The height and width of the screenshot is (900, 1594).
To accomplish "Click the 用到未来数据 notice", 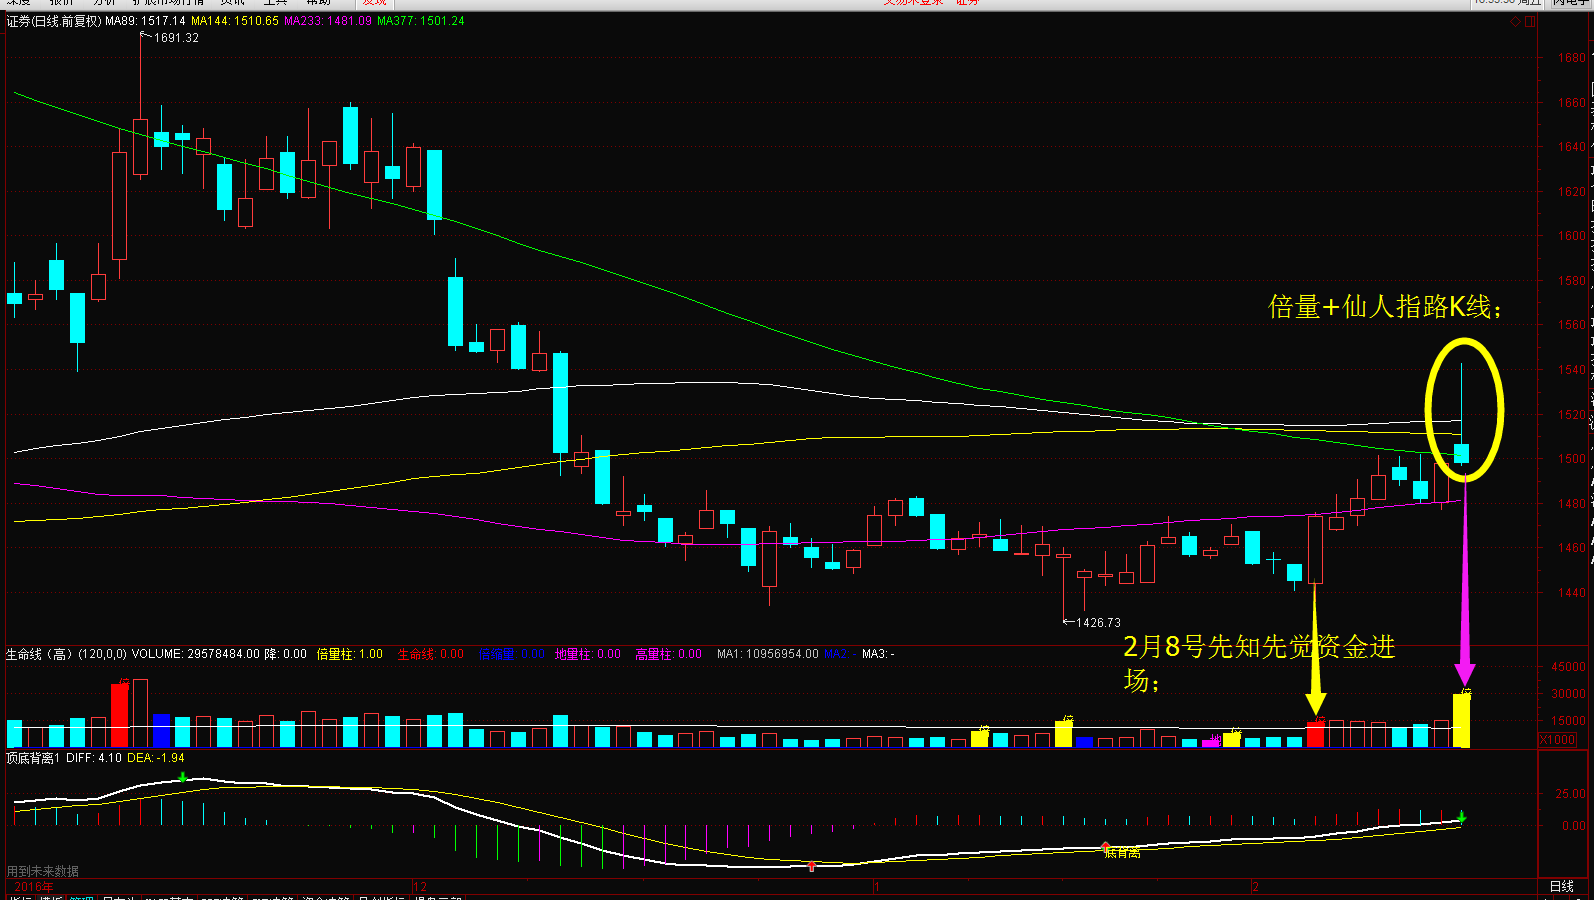I will click(43, 871).
